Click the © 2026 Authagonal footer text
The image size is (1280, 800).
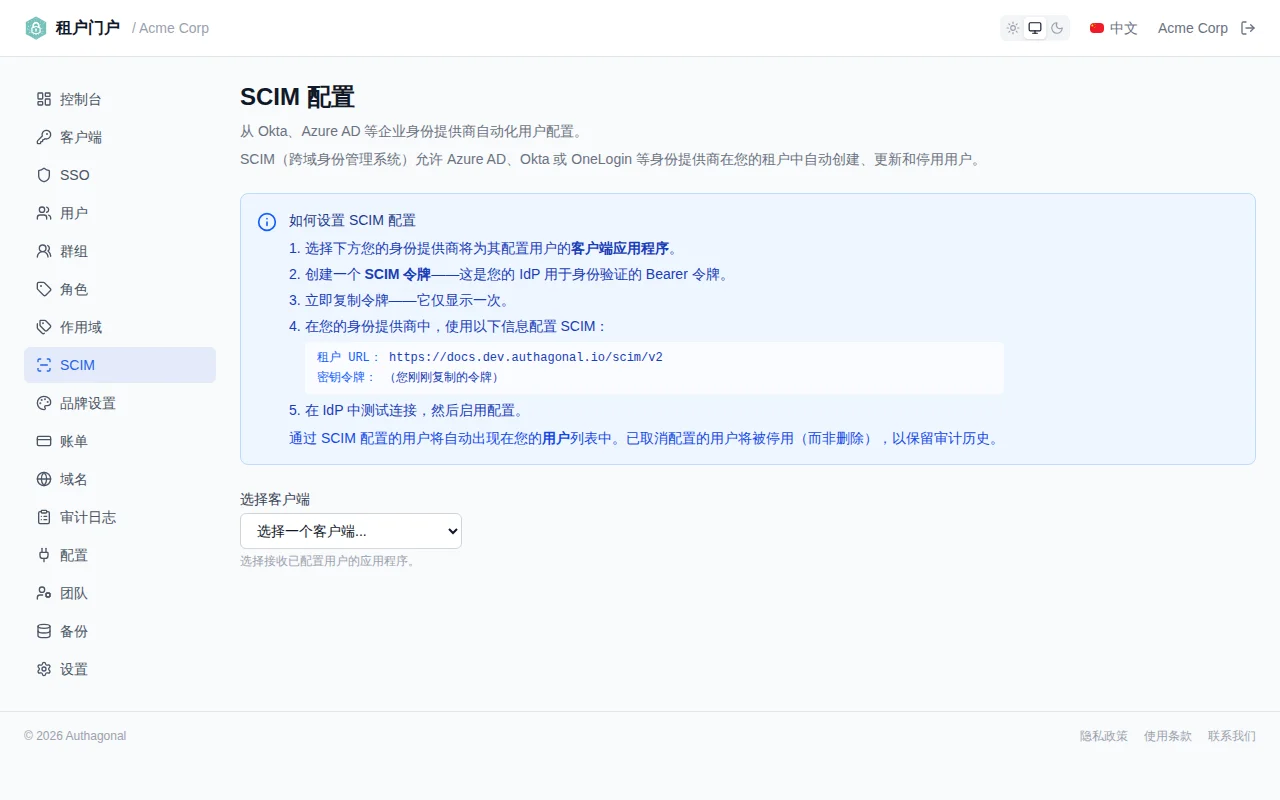tap(75, 736)
